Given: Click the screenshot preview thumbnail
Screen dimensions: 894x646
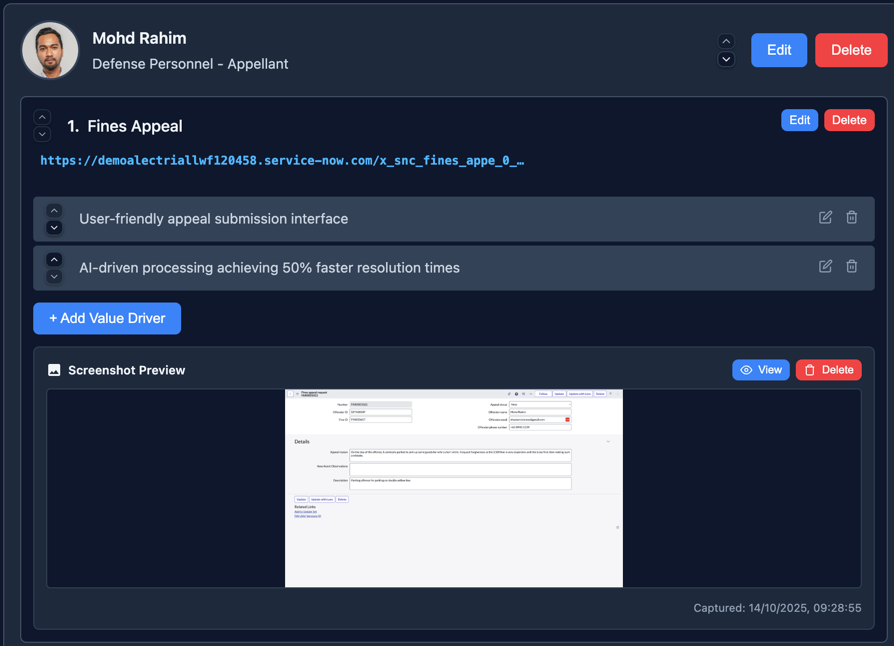Looking at the screenshot, I should (453, 487).
